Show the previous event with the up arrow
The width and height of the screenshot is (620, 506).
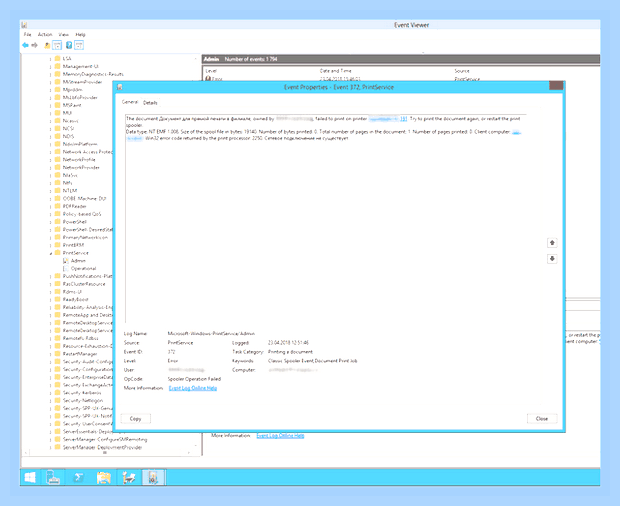pyautogui.click(x=552, y=243)
